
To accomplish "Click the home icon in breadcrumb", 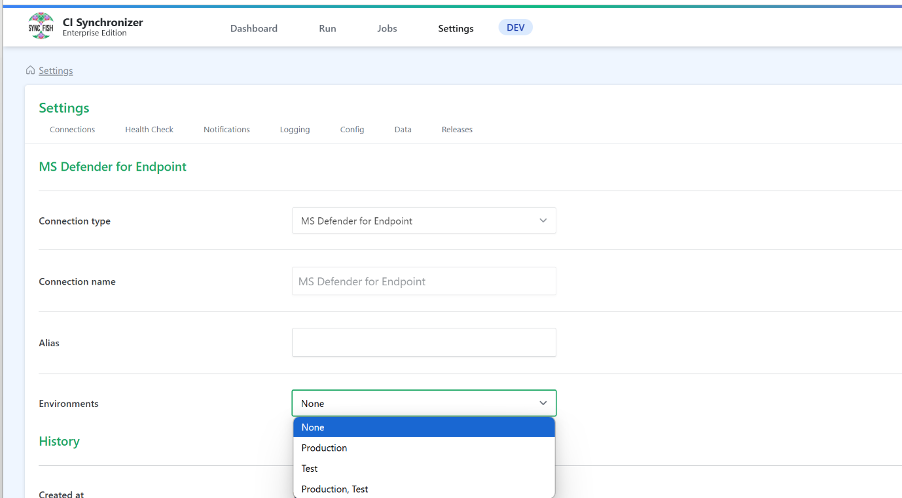I will click(x=30, y=70).
